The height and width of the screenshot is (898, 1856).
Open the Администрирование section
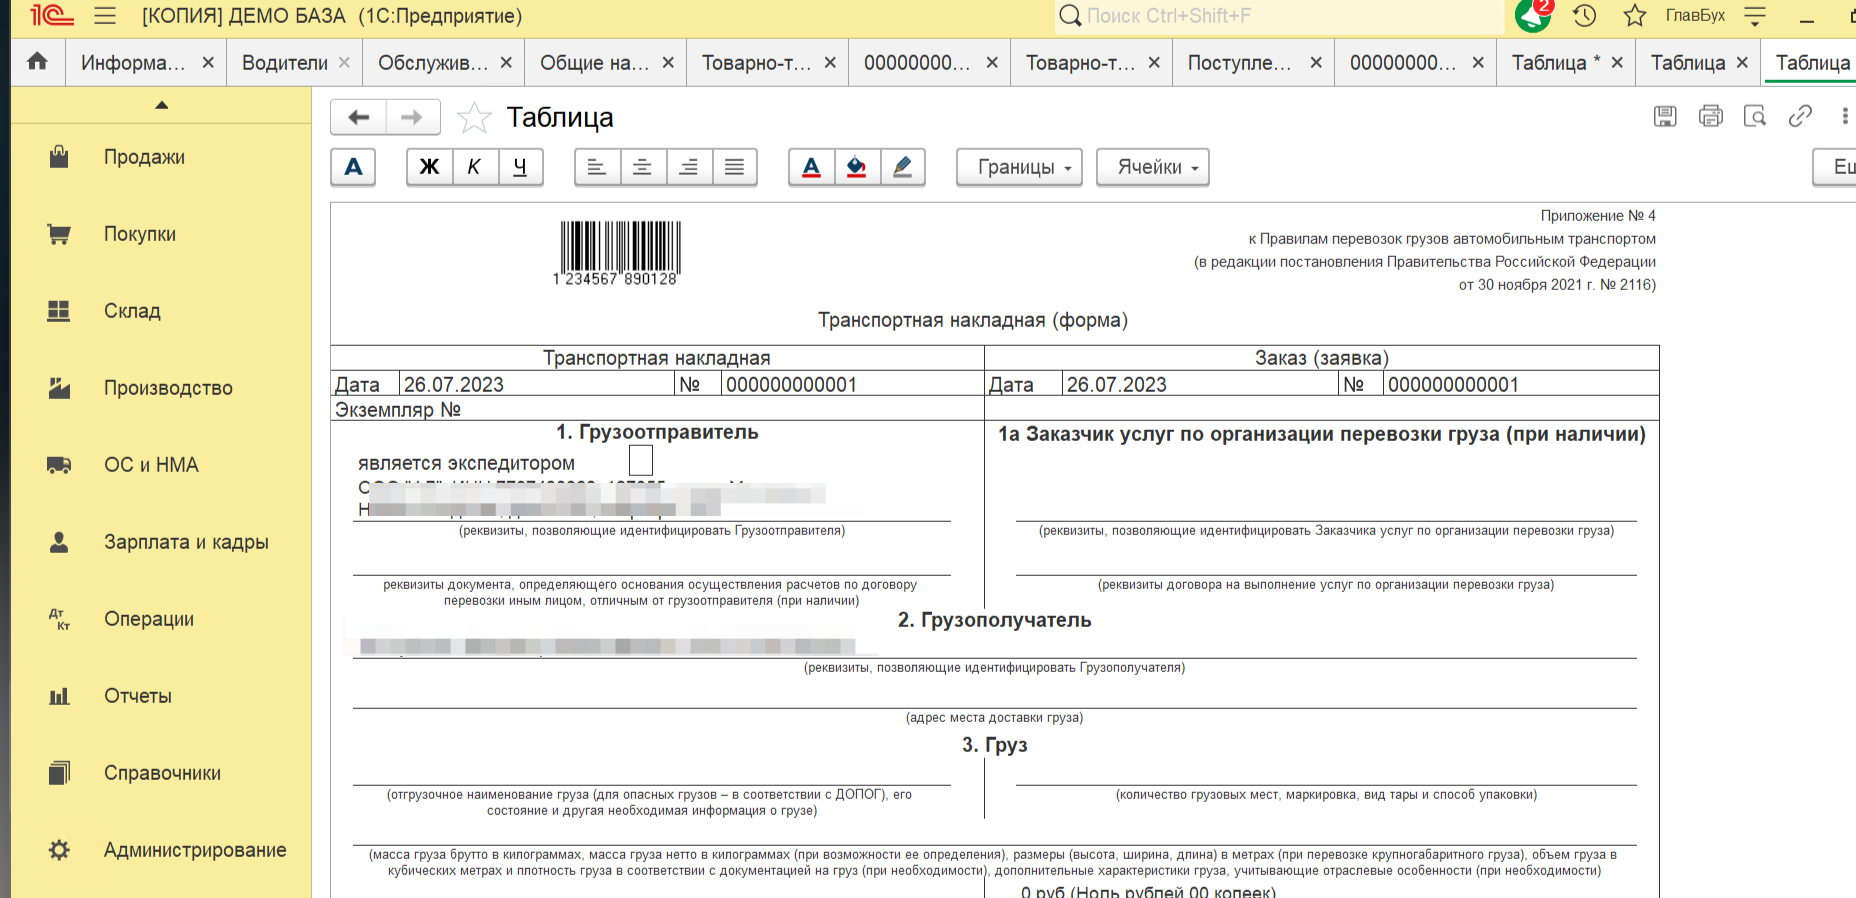click(x=195, y=850)
